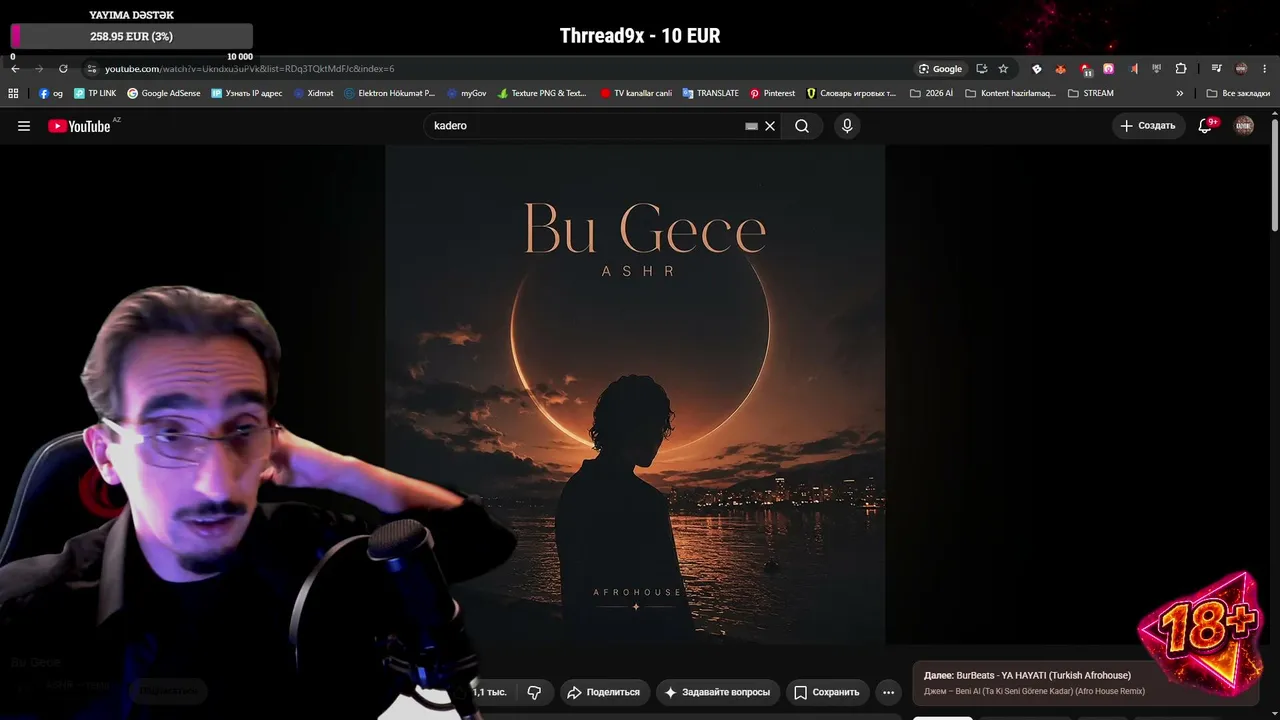Open the Chrome apps grid shortcut
The image size is (1280, 720).
coord(13,93)
